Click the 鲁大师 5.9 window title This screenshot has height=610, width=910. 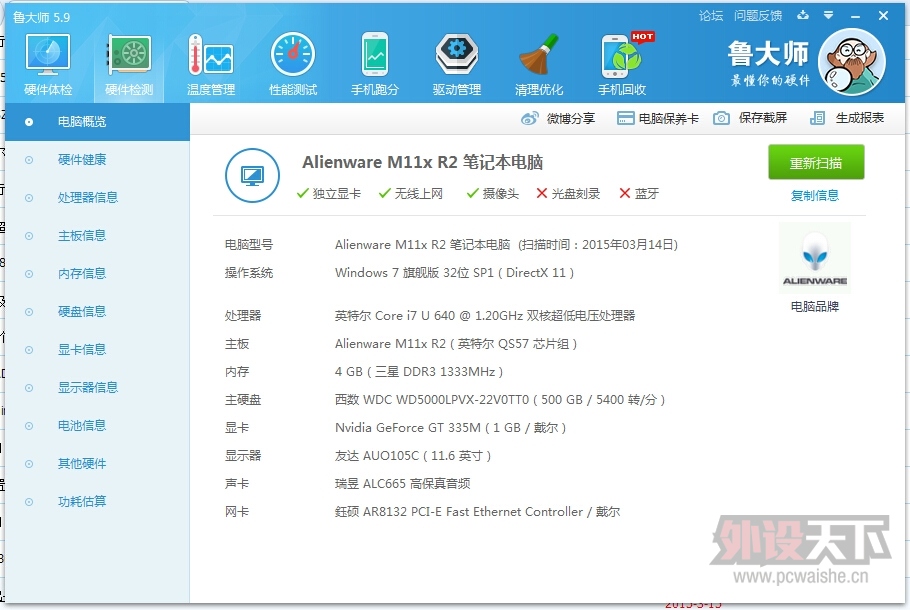[41, 17]
